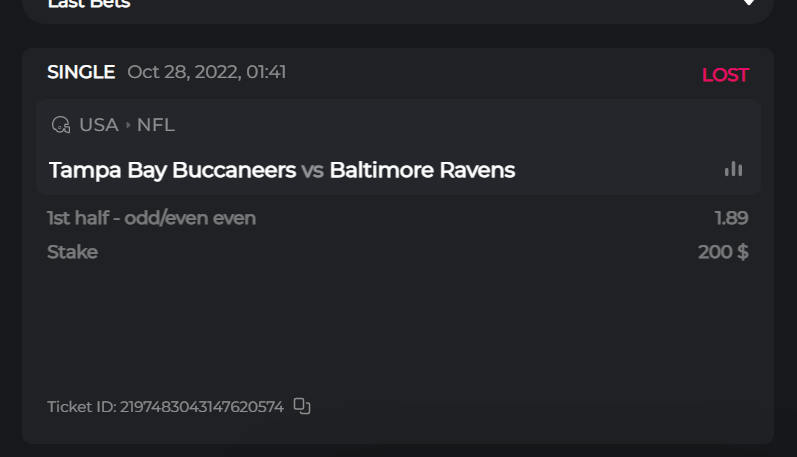This screenshot has width=797, height=457.
Task: Click the 1.89 odds value
Action: coord(731,218)
